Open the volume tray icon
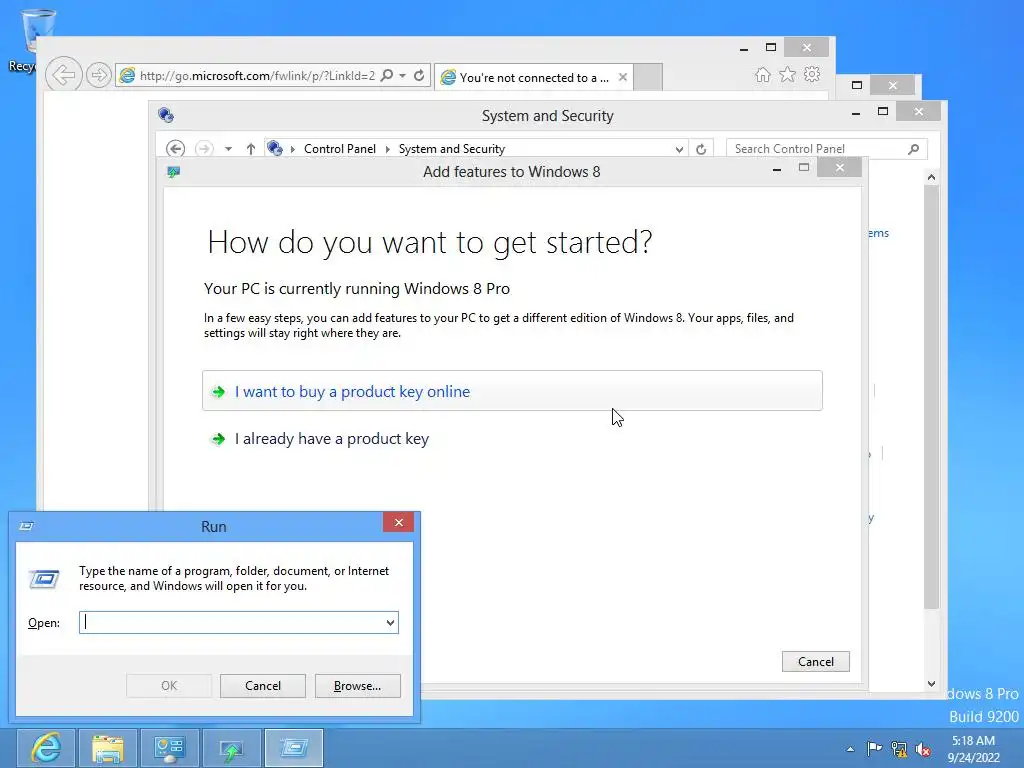This screenshot has height=768, width=1024. point(923,749)
